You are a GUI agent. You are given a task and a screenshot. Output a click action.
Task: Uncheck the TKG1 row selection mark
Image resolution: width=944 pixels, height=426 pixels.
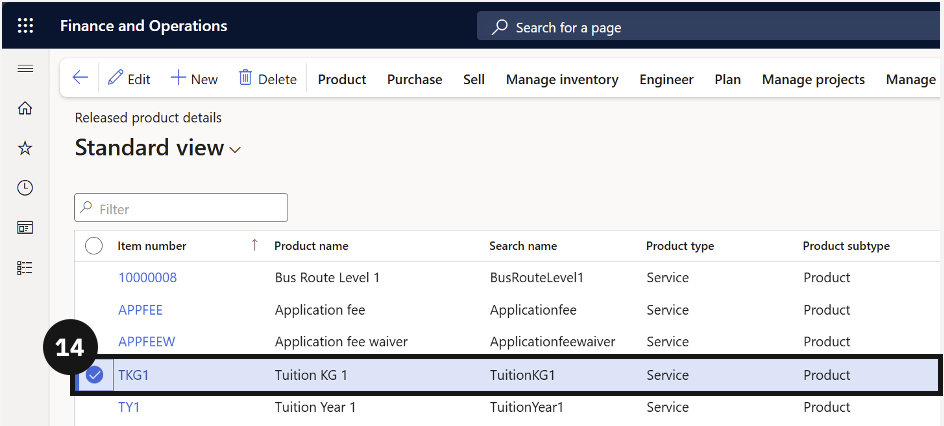point(94,375)
